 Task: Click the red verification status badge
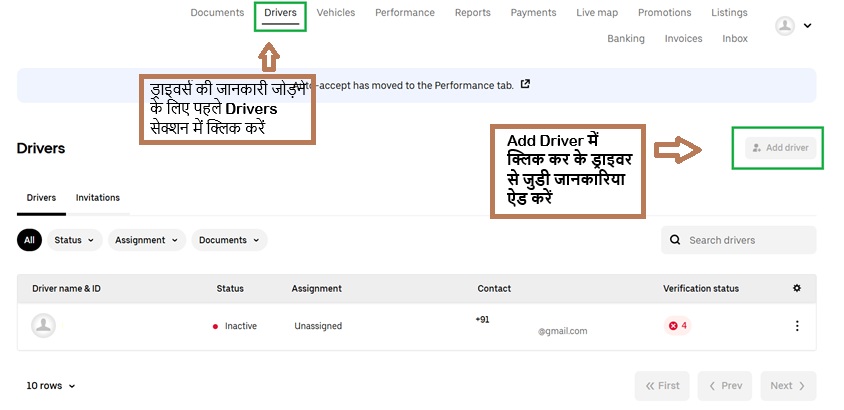[x=677, y=326]
